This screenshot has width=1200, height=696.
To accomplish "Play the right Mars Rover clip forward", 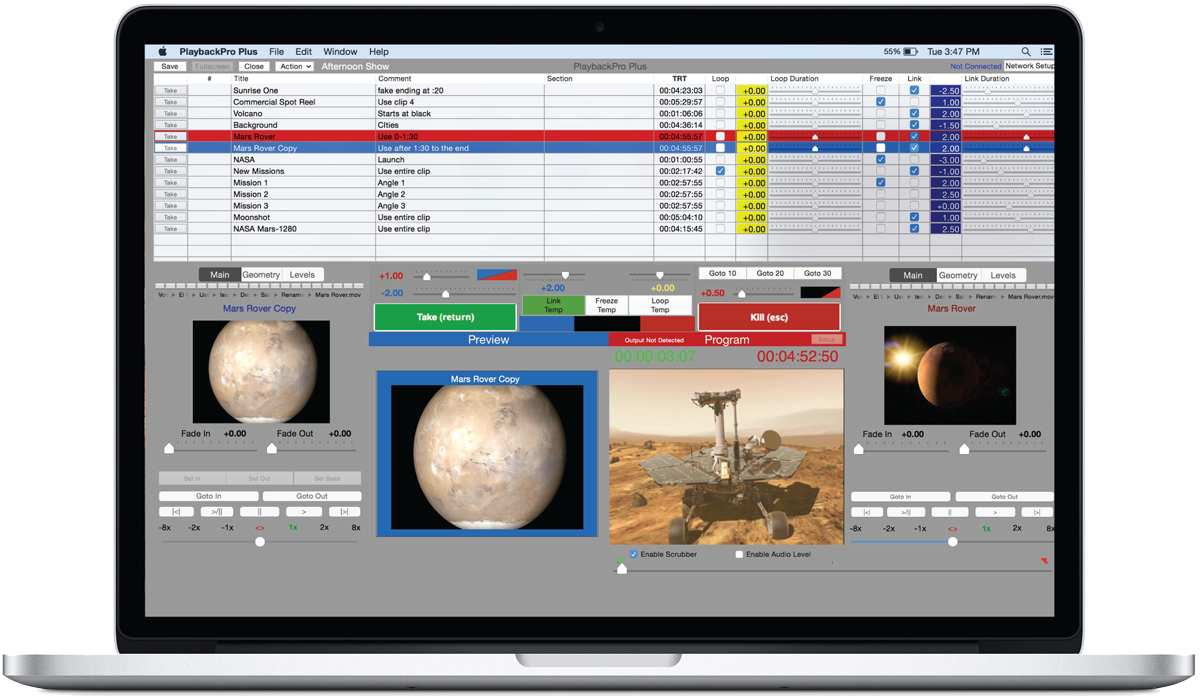I will [x=995, y=512].
